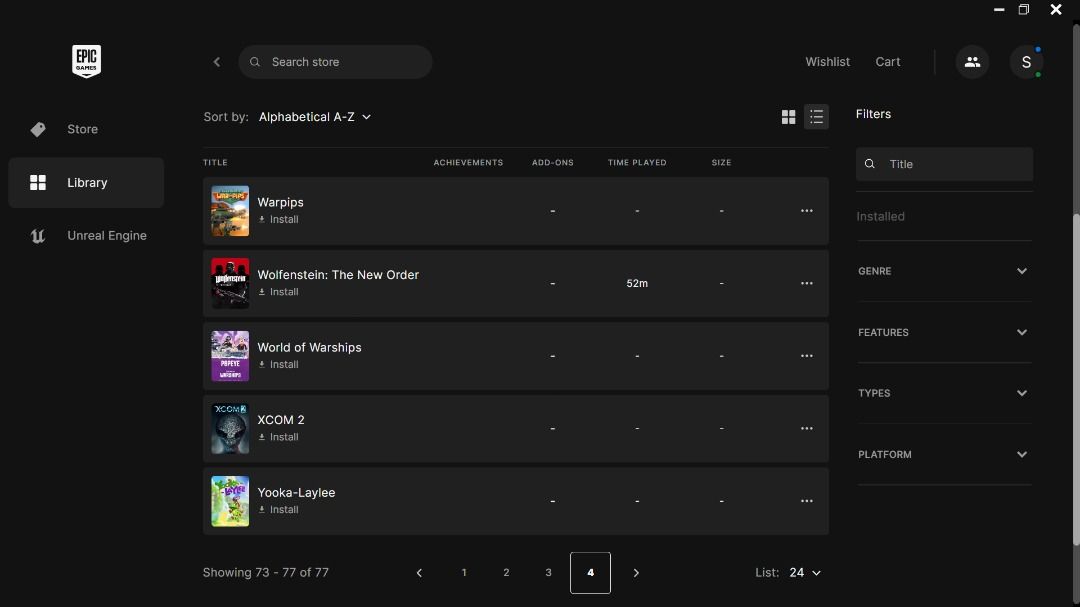Open three-dot menu for XCOM 2
Screen dimensions: 1080x607
[x=806, y=429]
